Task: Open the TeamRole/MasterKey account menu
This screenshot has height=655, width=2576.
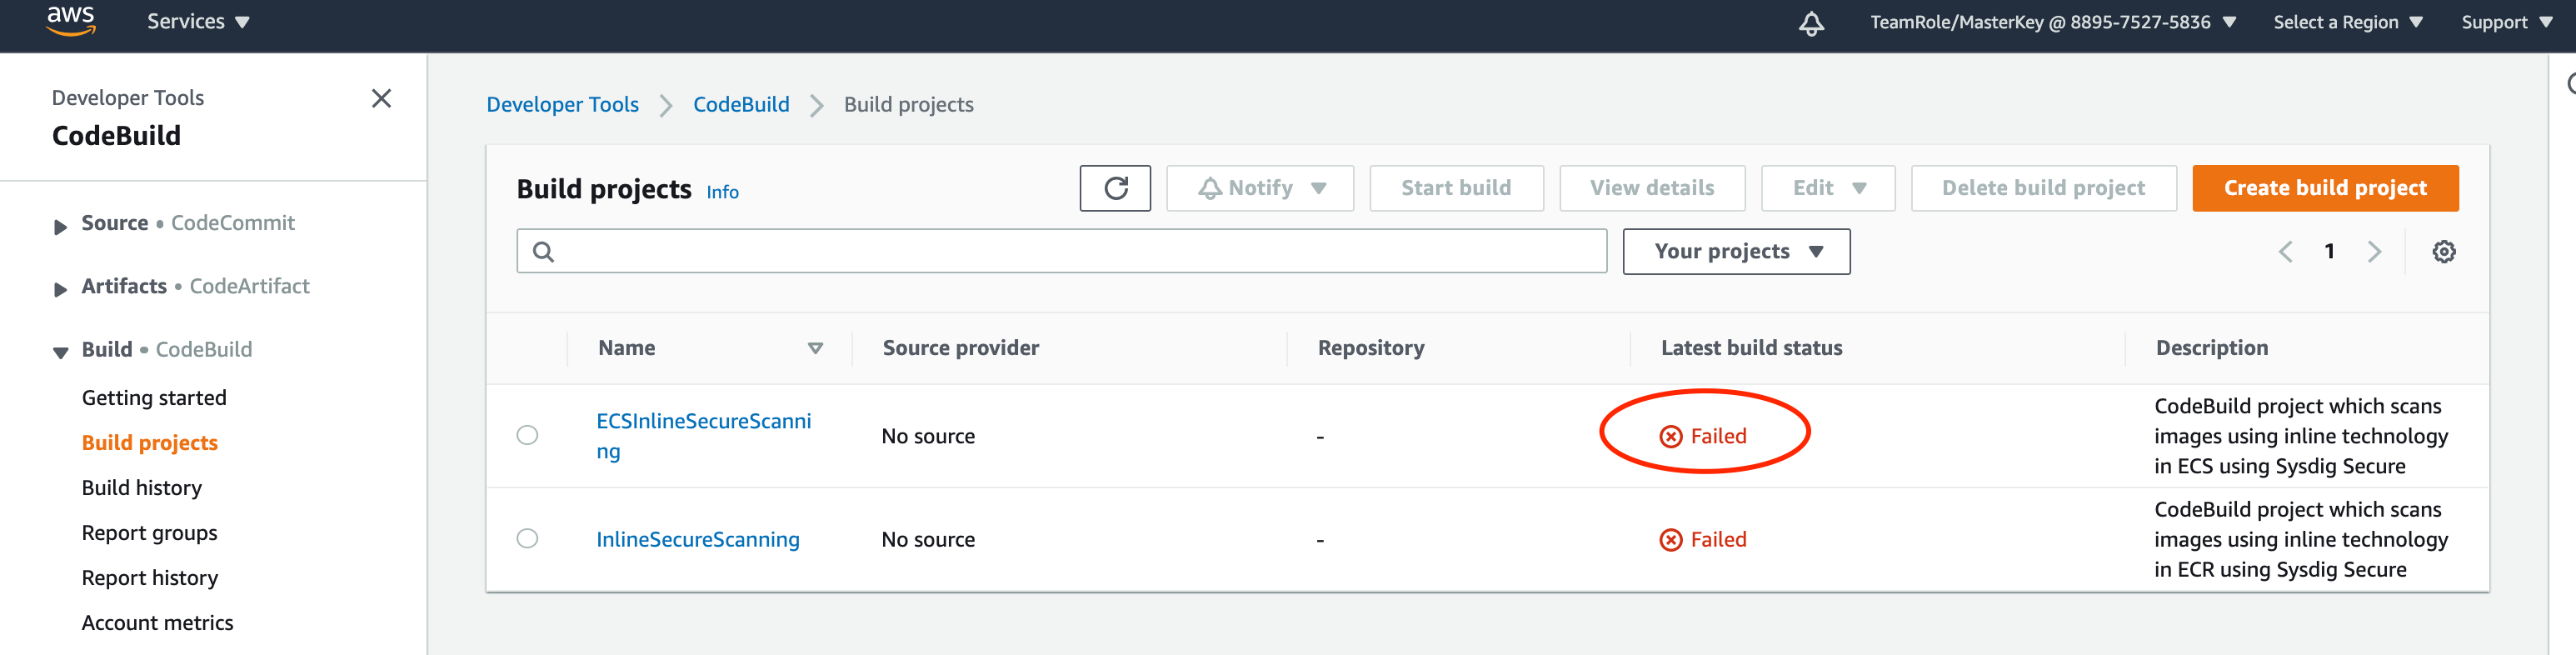Action: point(2052,22)
